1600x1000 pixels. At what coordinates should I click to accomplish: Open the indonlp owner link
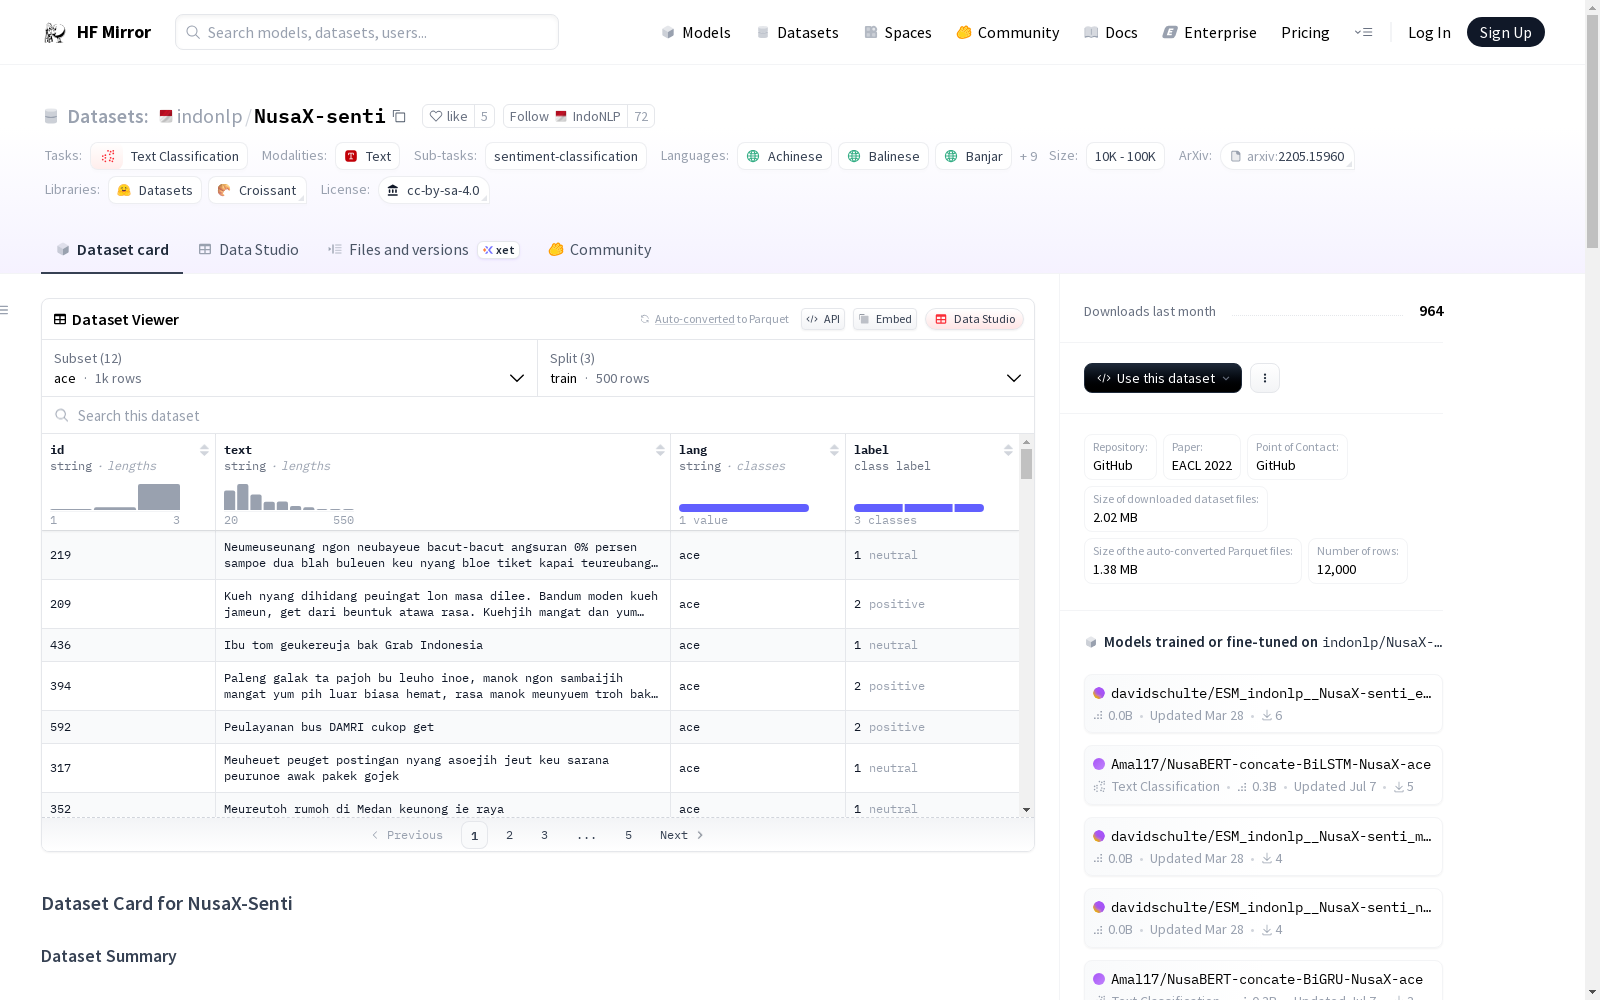209,116
